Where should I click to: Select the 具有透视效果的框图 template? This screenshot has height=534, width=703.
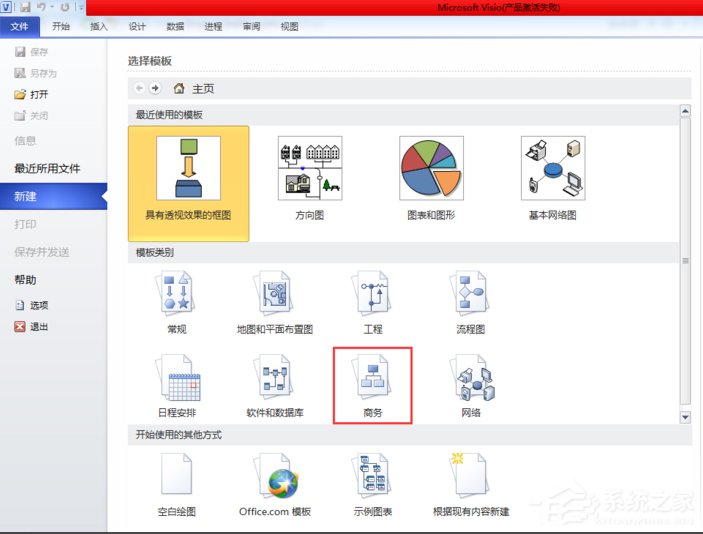[x=188, y=183]
